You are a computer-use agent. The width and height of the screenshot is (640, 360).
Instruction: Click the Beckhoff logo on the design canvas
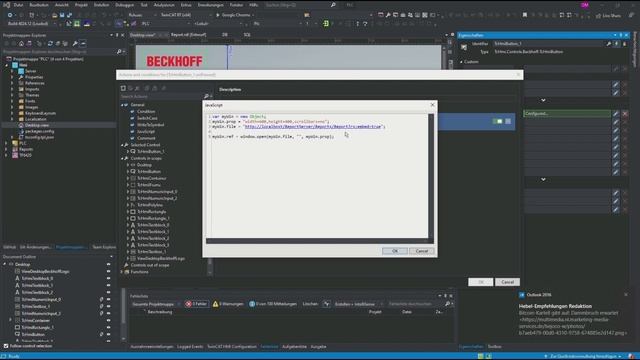174,62
